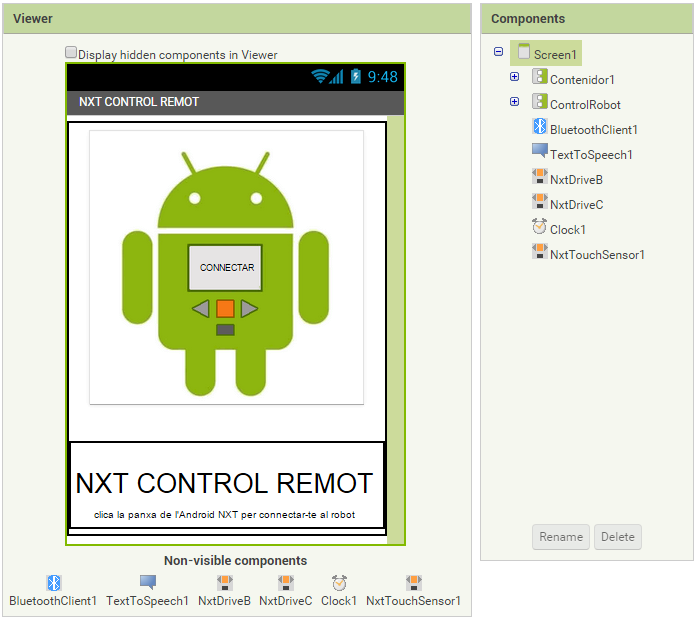
Task: Select NxtDriveC label in Components tree
Action: [576, 205]
